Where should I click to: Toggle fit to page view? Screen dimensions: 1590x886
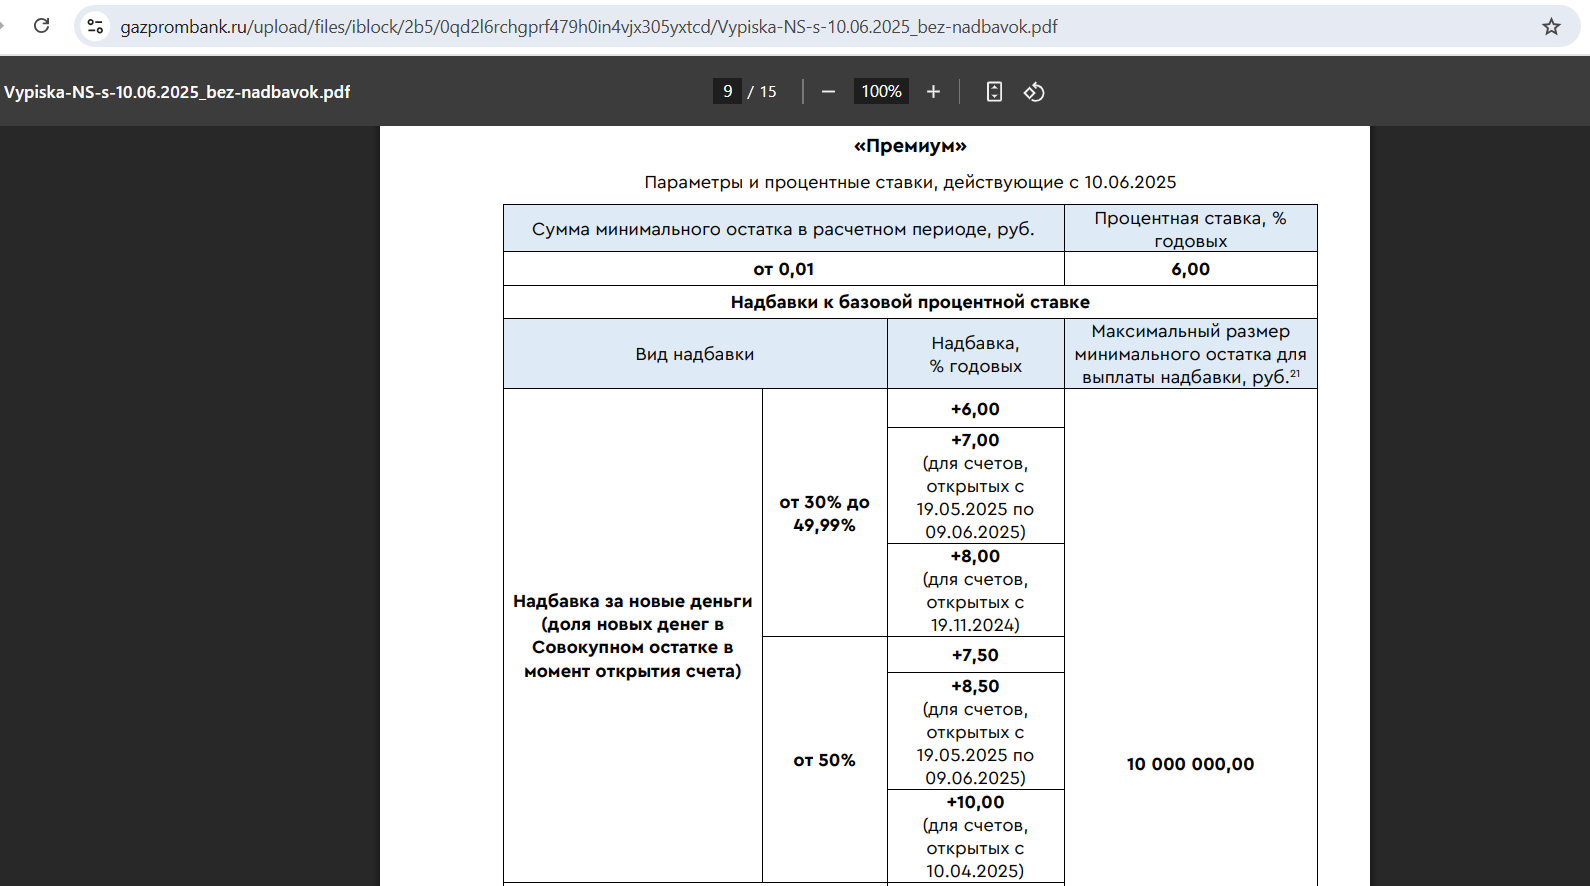[x=994, y=92]
